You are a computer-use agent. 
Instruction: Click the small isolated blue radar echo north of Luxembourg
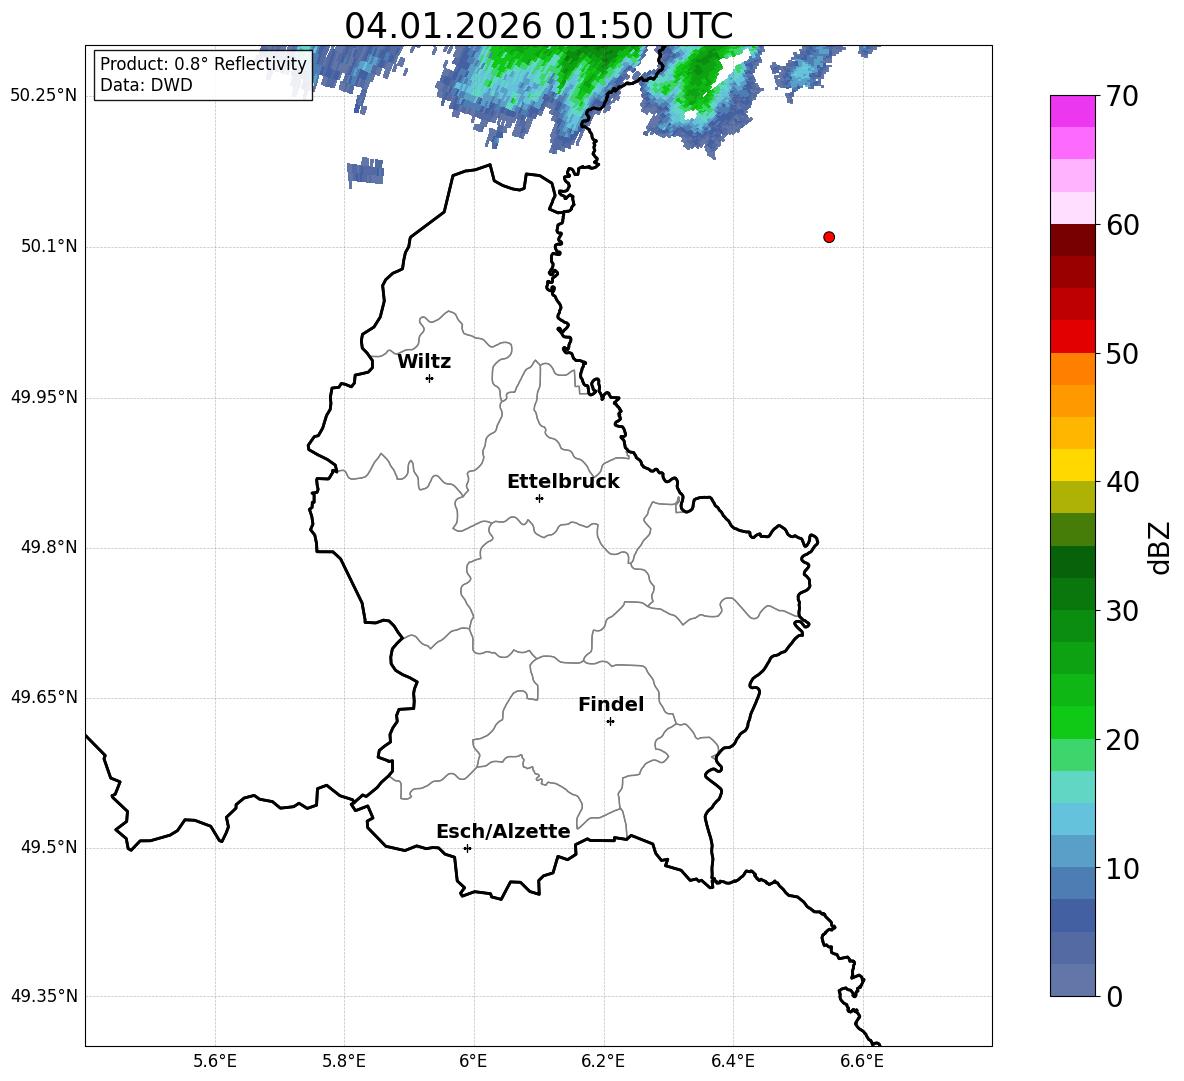(365, 171)
